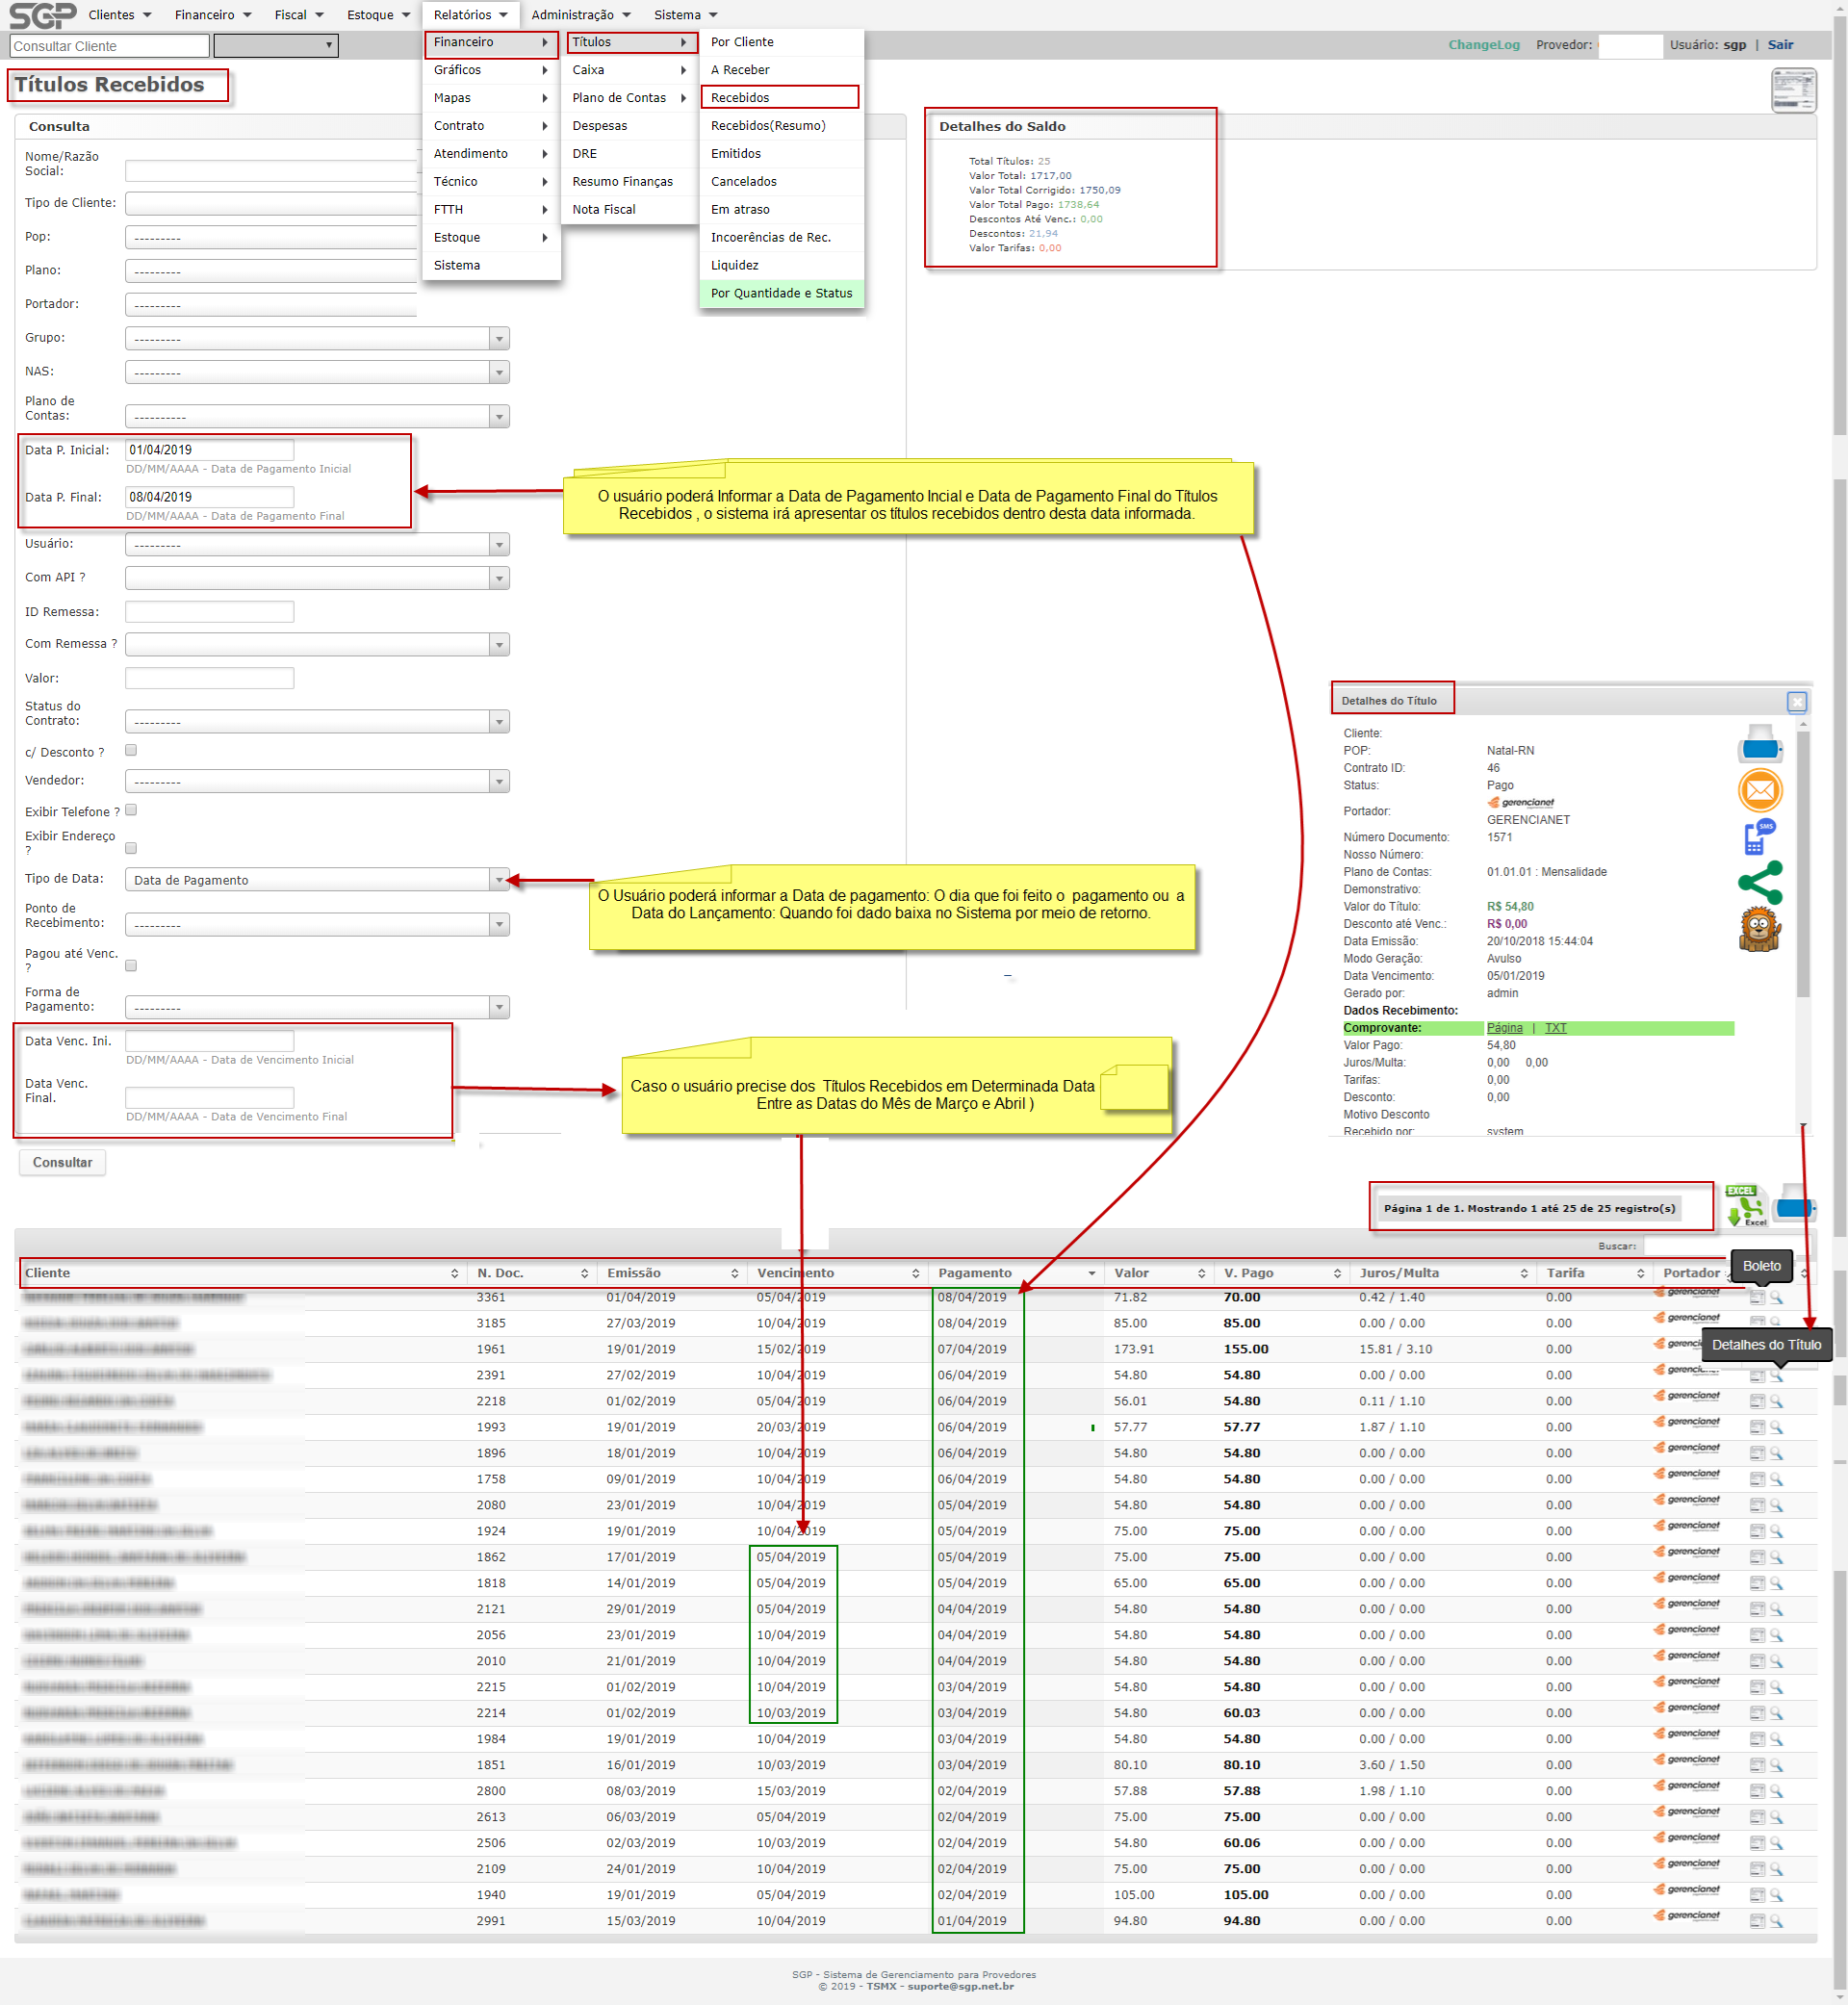Send the título by email envelope icon
Screen dimensions: 1848x2005
(x=1760, y=791)
